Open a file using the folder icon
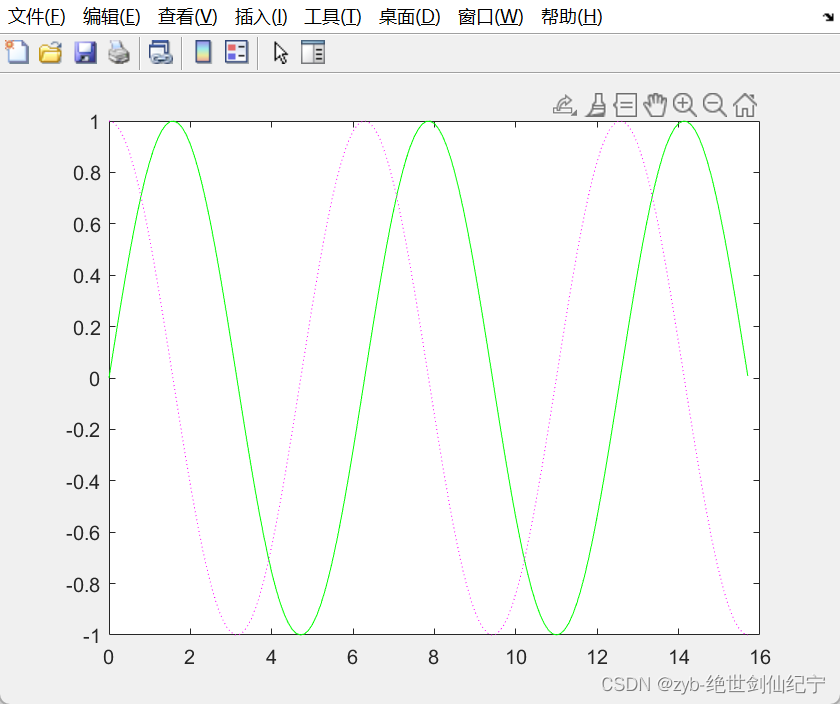This screenshot has height=704, width=840. point(50,53)
